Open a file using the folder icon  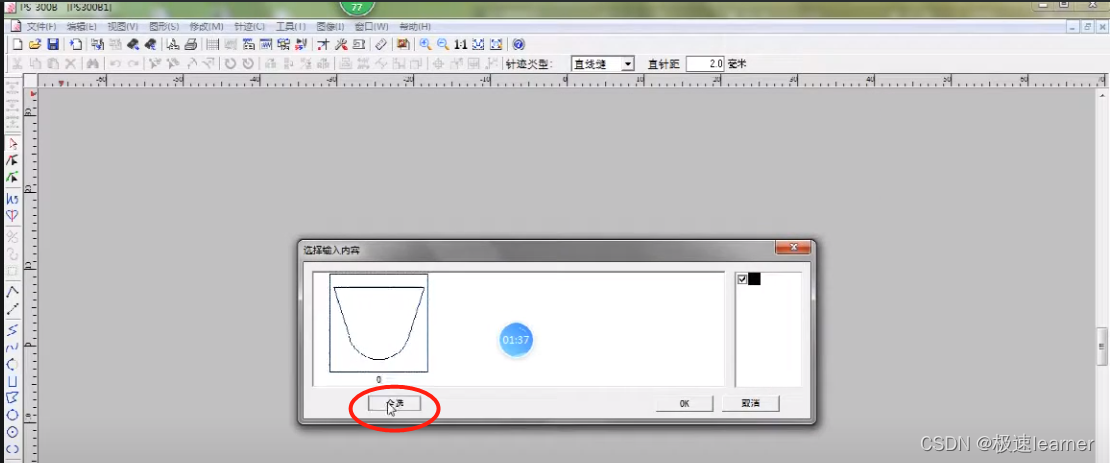pos(35,44)
